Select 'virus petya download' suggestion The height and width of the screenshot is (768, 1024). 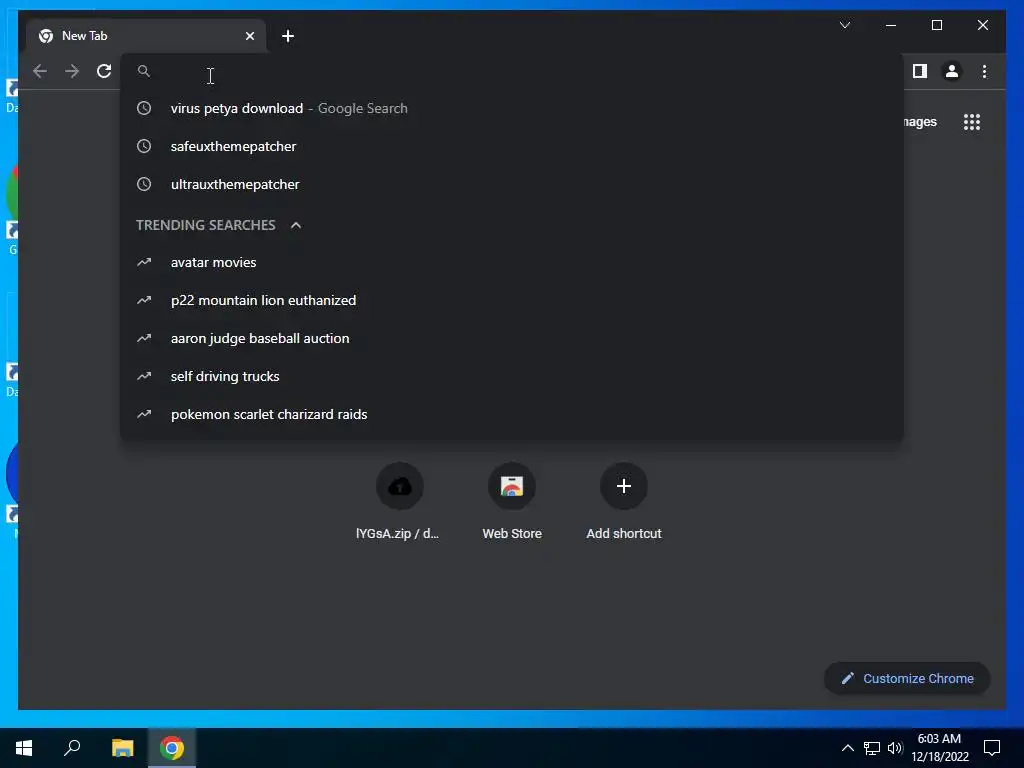[x=512, y=108]
